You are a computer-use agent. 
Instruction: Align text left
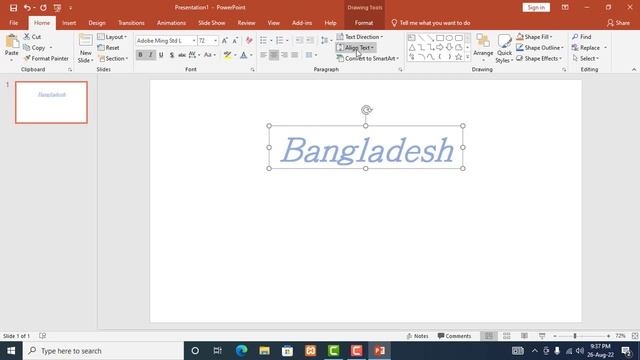click(x=264, y=55)
